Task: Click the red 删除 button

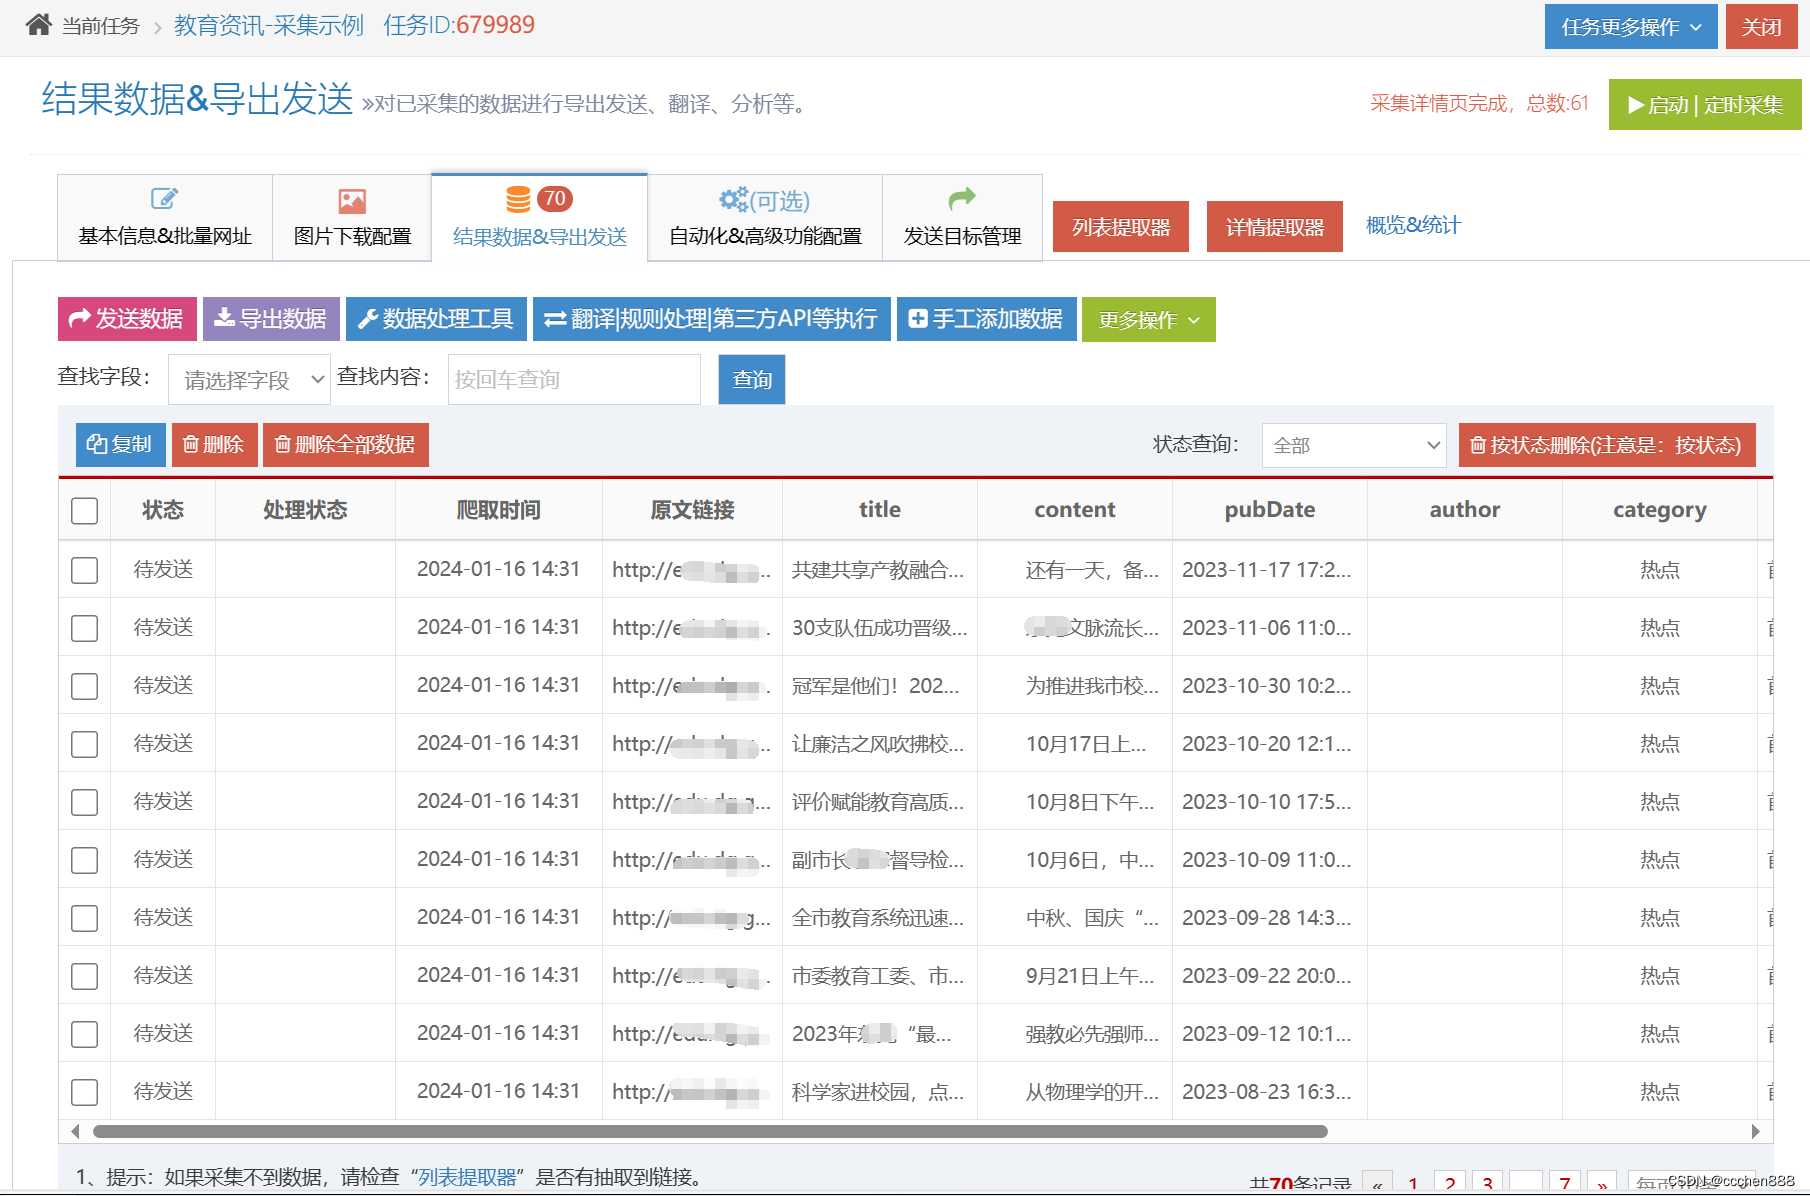Action: 215,444
